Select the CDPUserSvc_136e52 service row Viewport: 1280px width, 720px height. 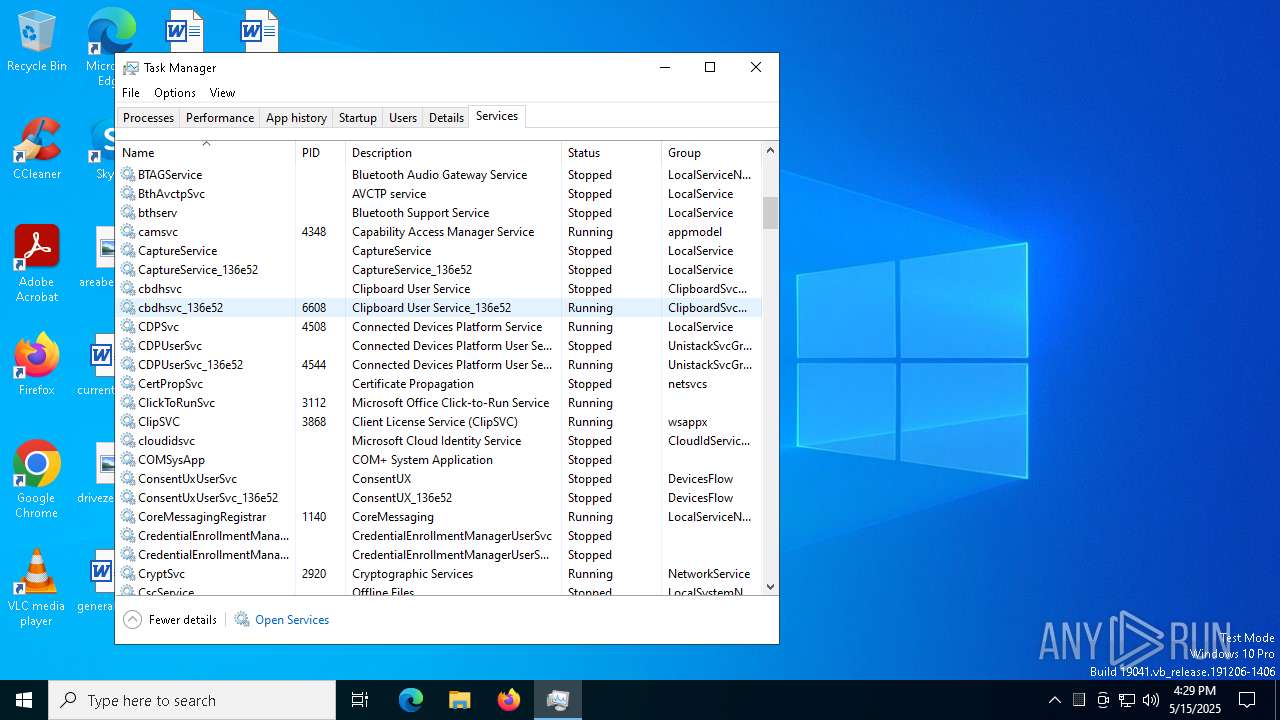[439, 364]
